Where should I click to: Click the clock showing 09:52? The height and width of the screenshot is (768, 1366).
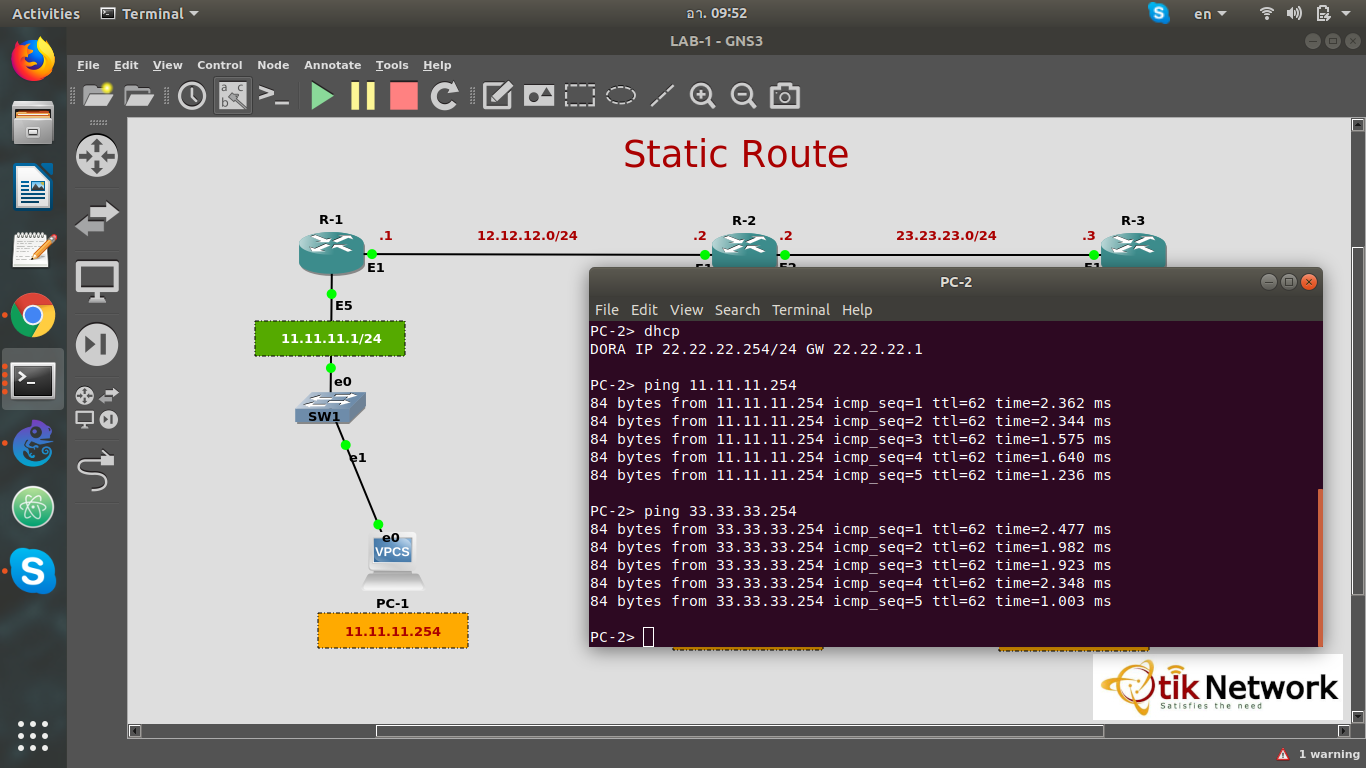click(x=716, y=14)
